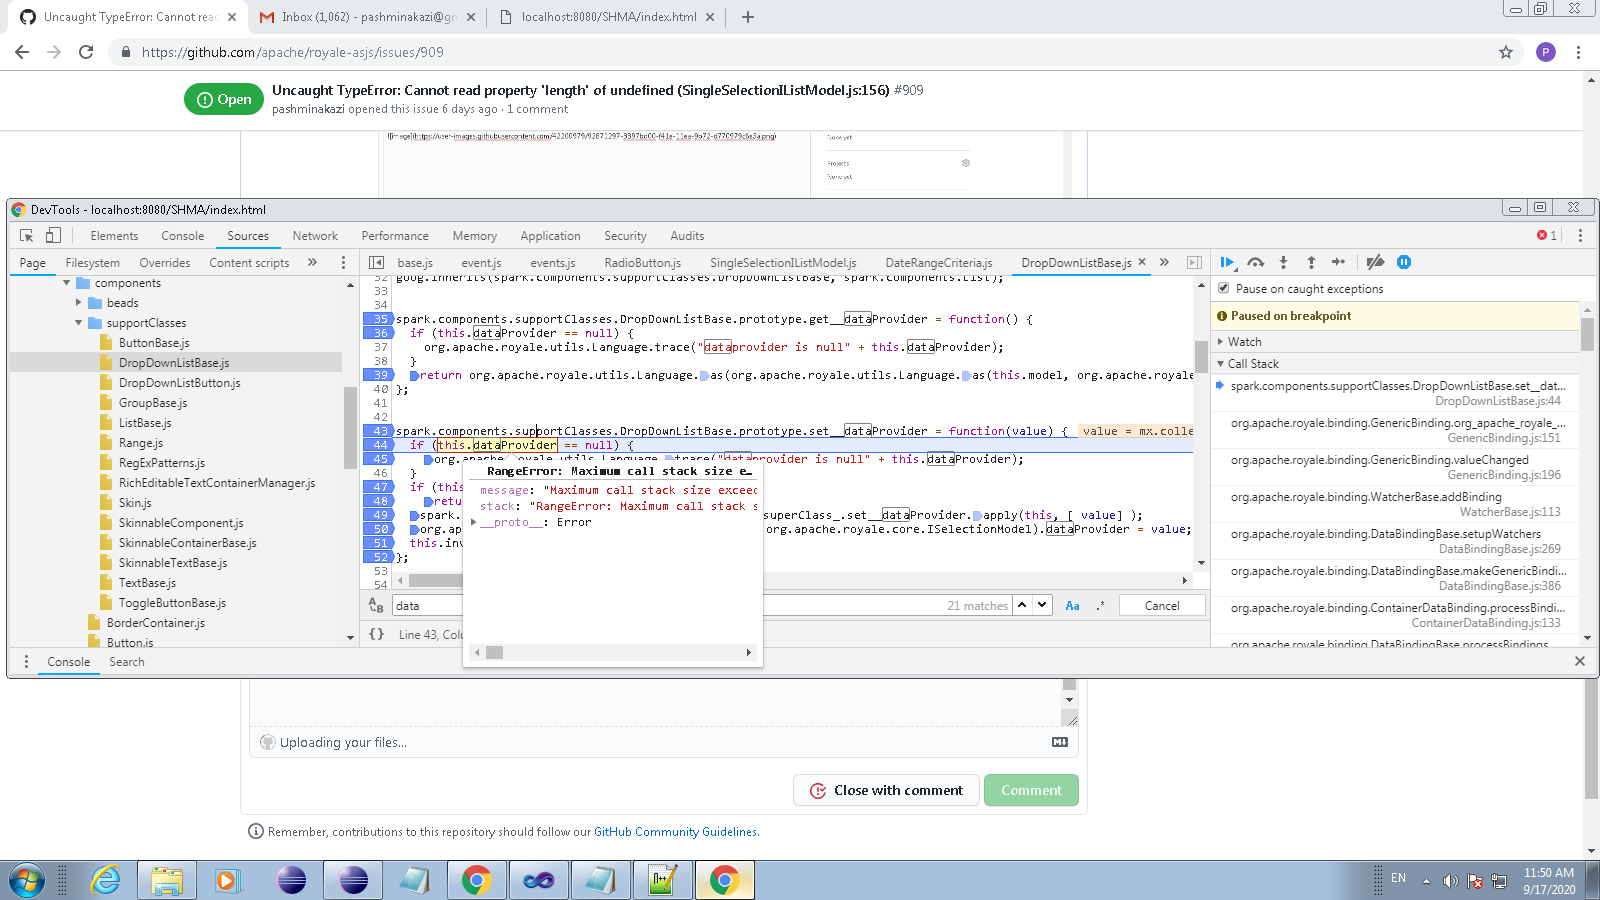Click the Step debugger arrow icon
This screenshot has width=1600, height=900.
[x=1339, y=262]
